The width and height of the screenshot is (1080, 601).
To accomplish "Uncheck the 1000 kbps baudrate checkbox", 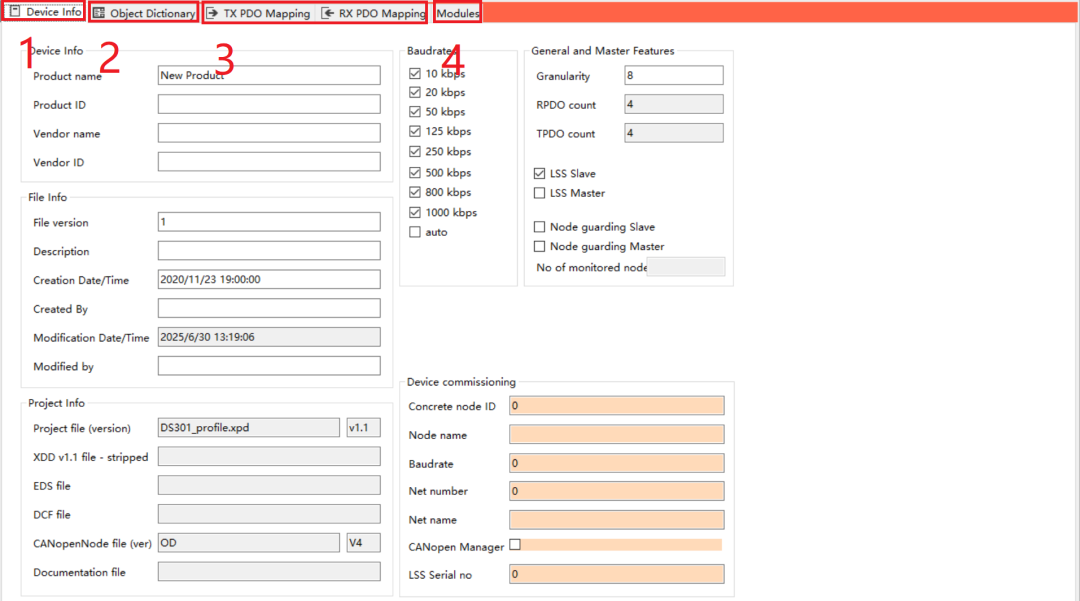I will [415, 213].
